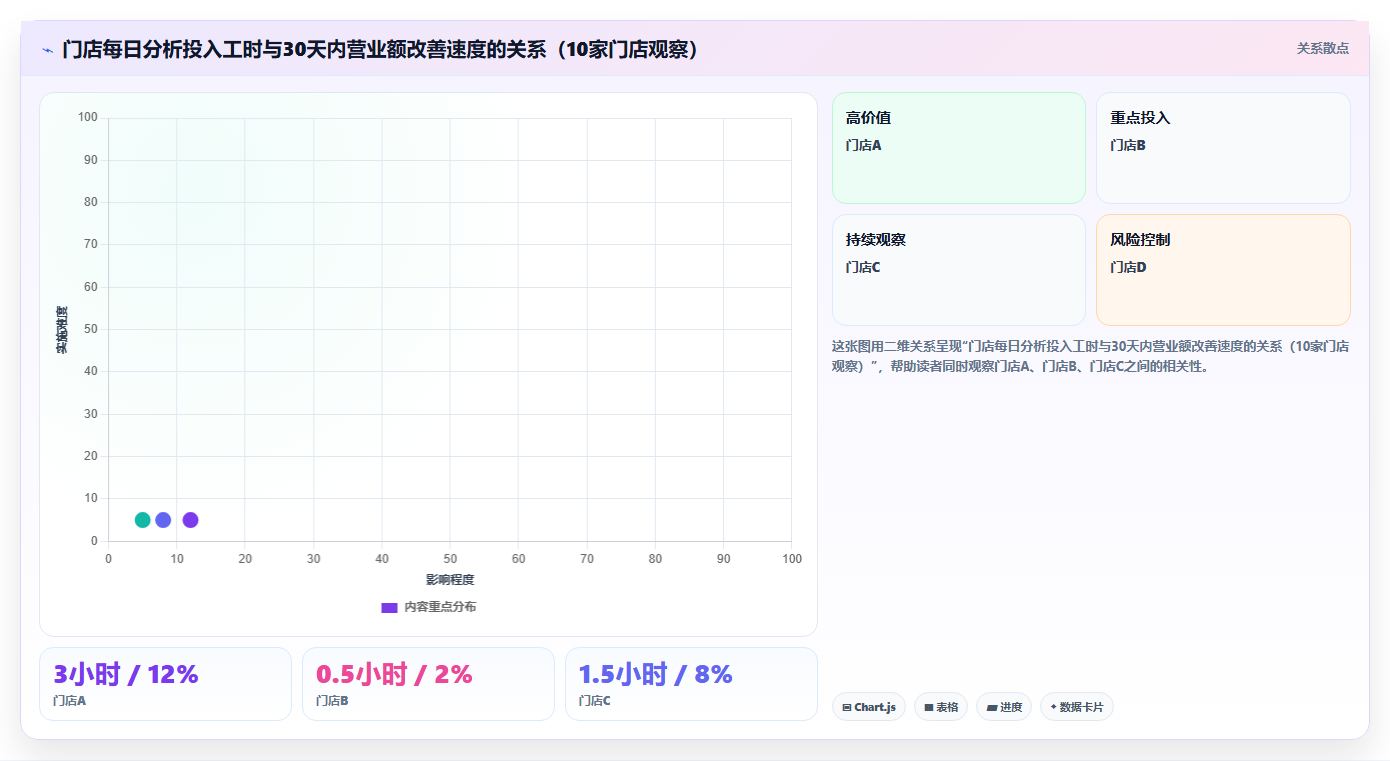Click the teal scatter point on the chart
Image resolution: width=1390 pixels, height=761 pixels.
coord(143,520)
